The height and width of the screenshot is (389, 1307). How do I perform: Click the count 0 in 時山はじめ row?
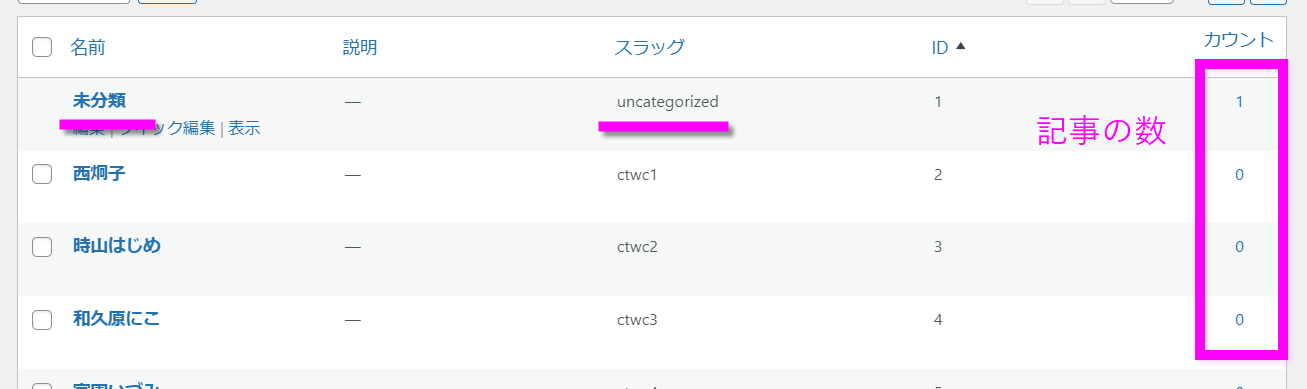(1239, 247)
